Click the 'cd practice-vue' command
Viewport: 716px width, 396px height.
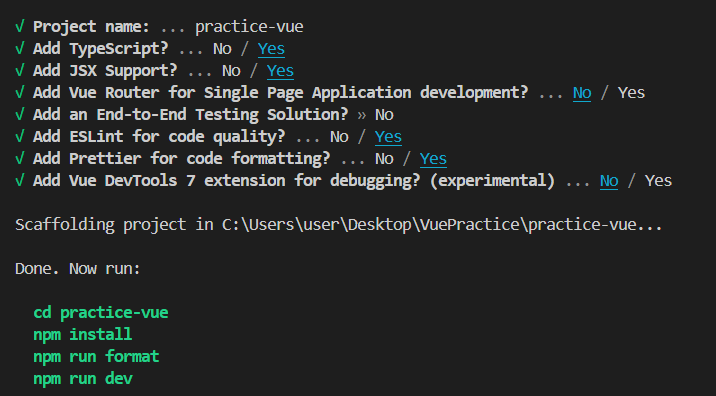point(101,312)
